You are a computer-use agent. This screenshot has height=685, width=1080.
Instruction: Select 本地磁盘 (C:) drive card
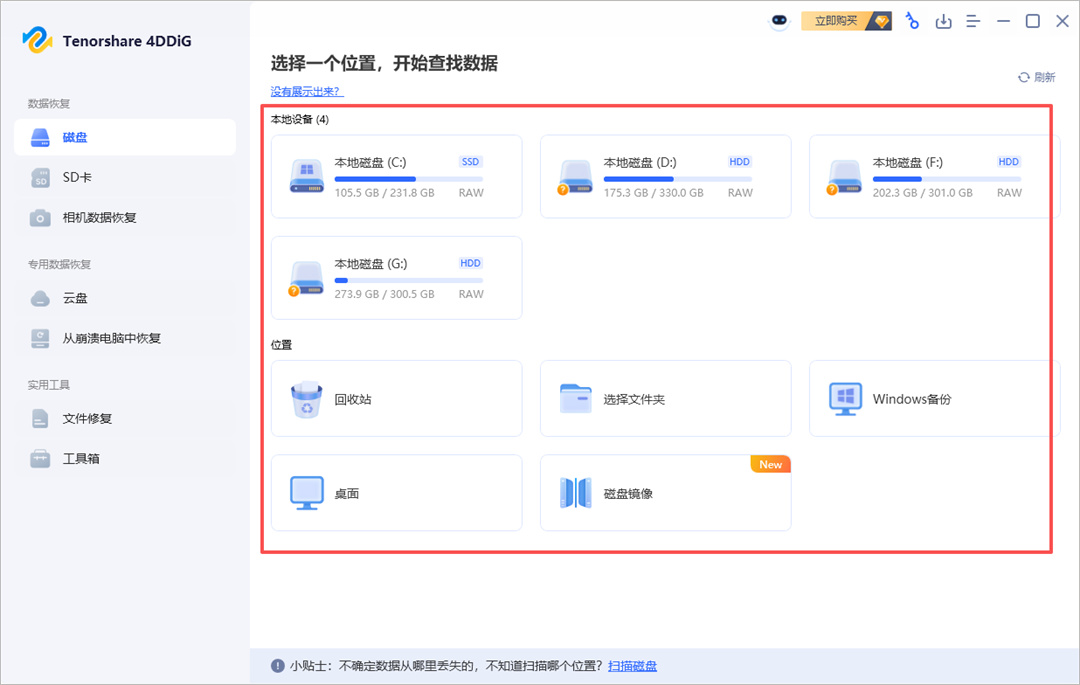click(x=397, y=177)
